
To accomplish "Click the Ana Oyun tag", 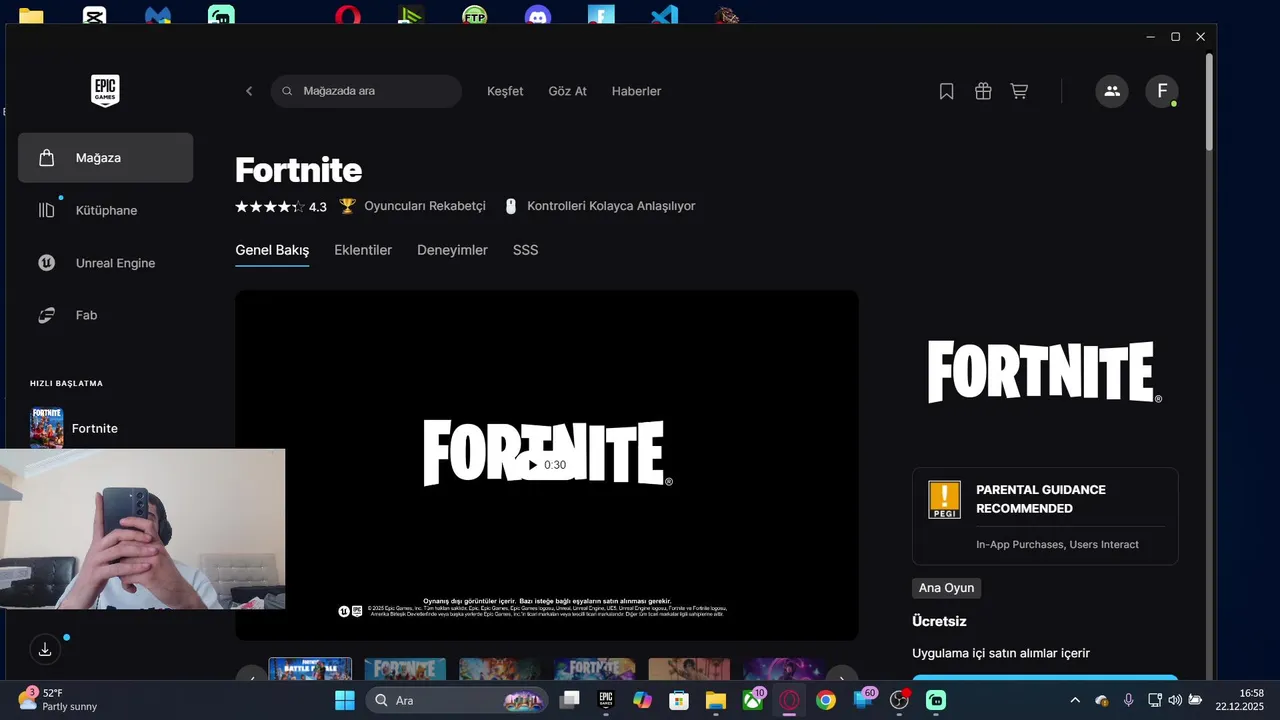I will coord(946,588).
